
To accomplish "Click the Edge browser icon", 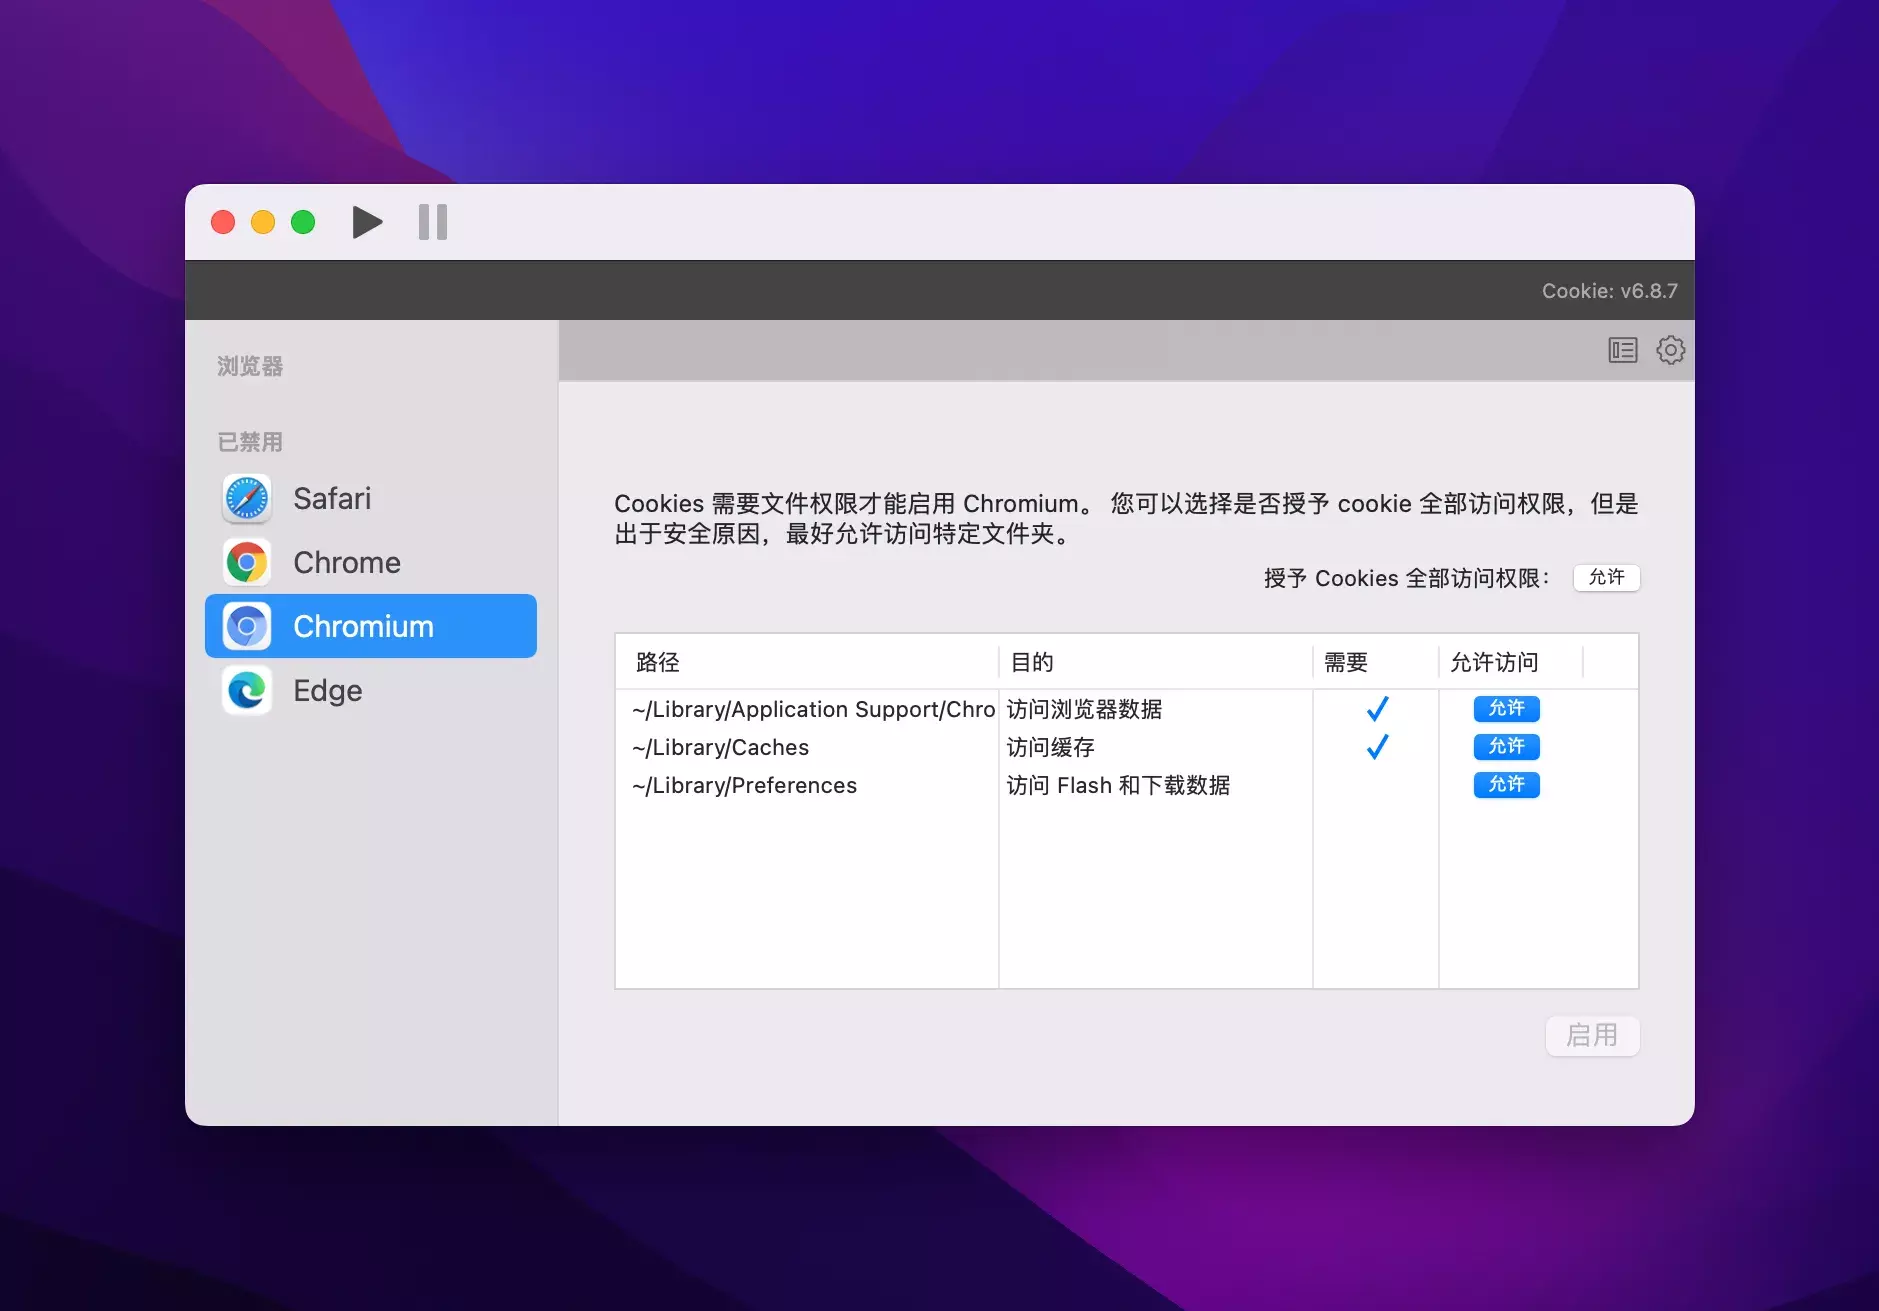I will tap(247, 690).
